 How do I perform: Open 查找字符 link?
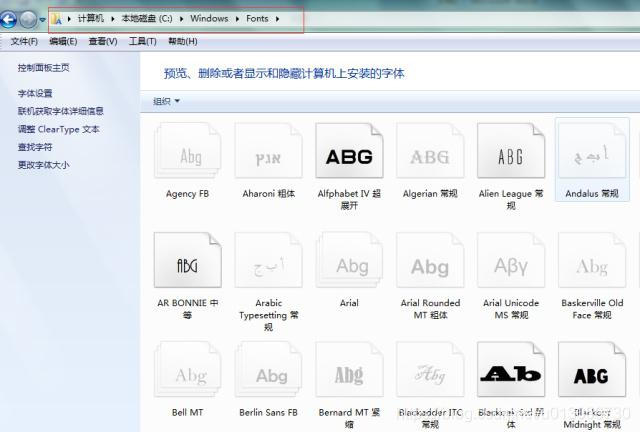(x=35, y=147)
